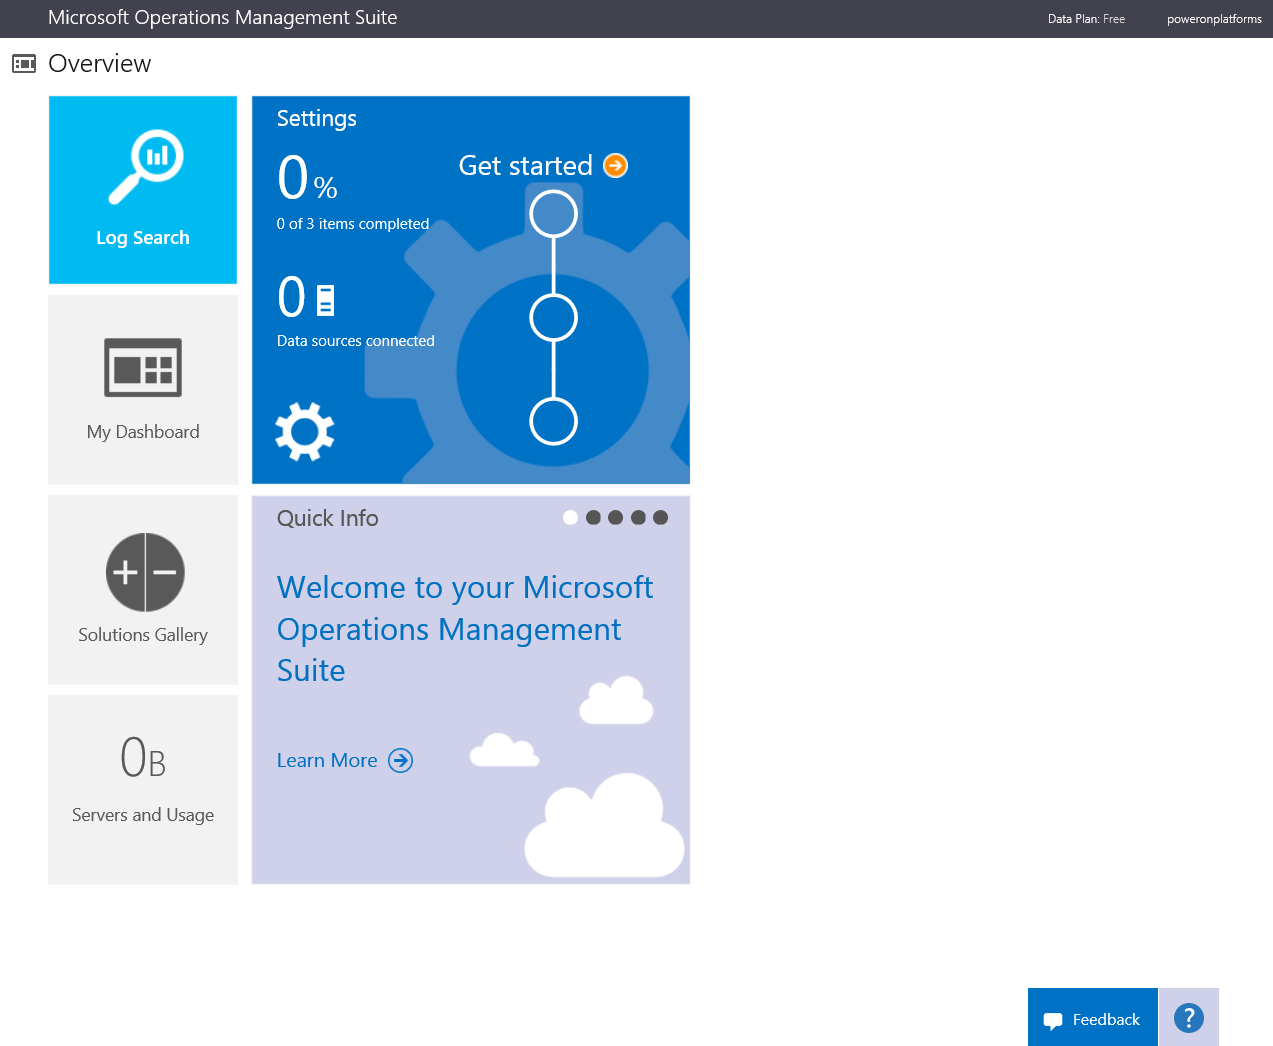Click the top Get started step circle
This screenshot has height=1046, width=1273.
(554, 214)
